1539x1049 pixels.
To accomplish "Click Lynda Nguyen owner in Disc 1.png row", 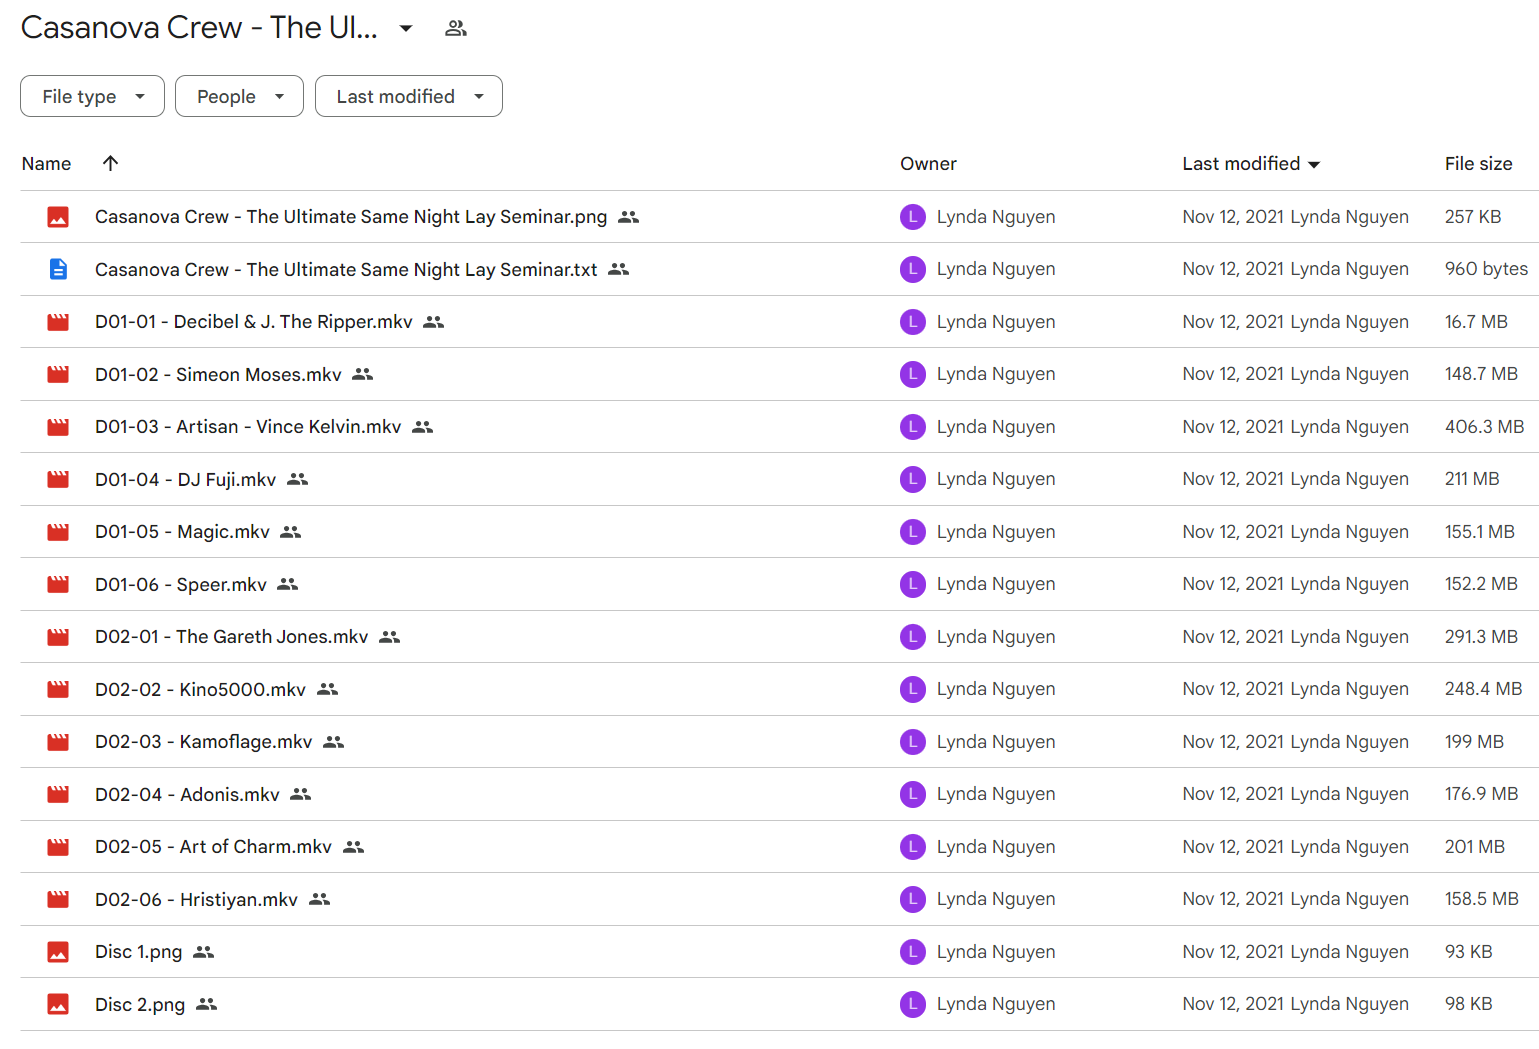I will [x=996, y=952].
